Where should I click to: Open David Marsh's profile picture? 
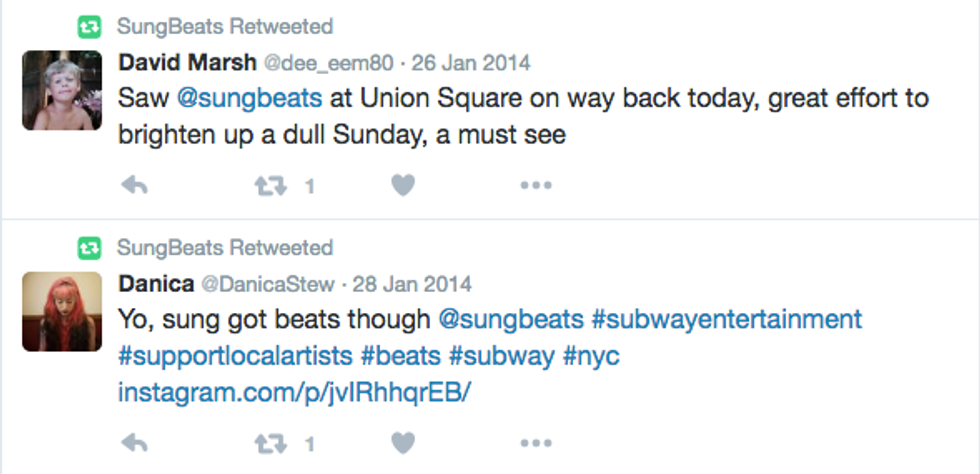(x=62, y=90)
